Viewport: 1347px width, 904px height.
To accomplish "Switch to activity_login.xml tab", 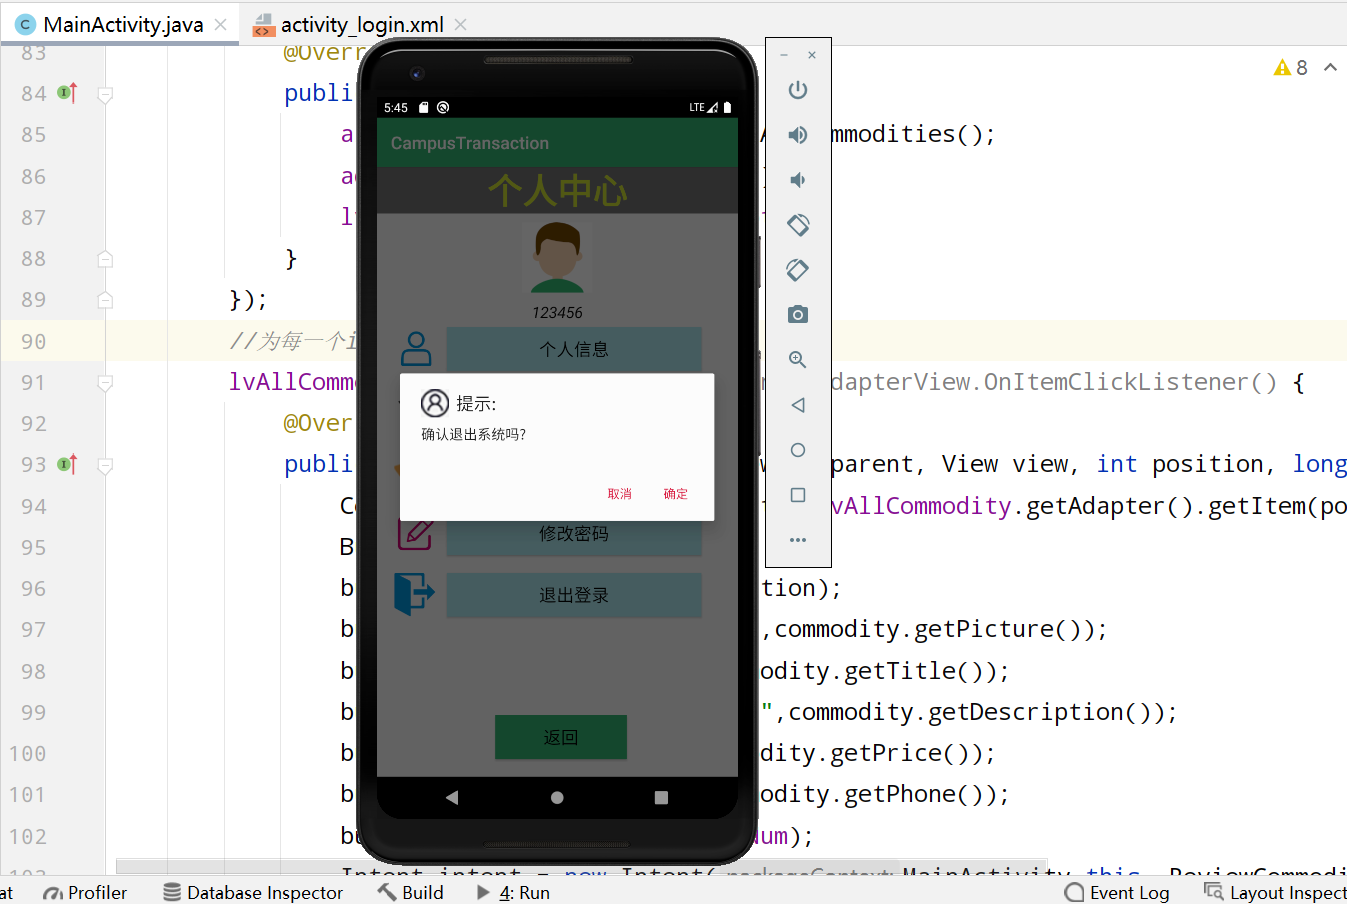I will point(362,25).
